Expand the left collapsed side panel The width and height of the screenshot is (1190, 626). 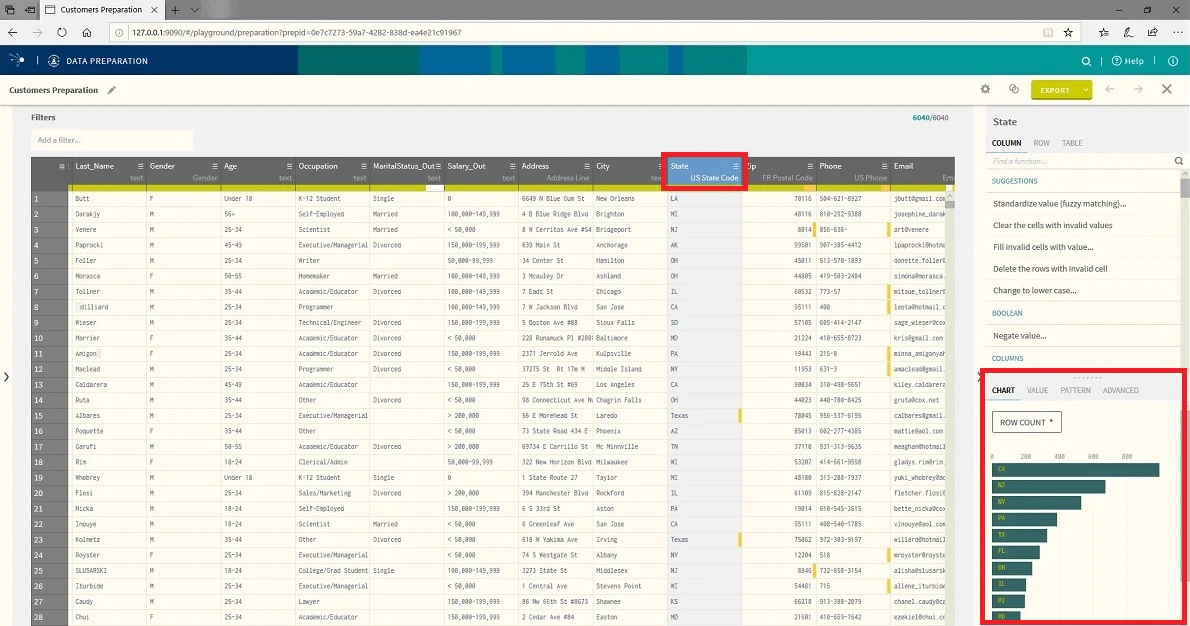tap(7, 376)
